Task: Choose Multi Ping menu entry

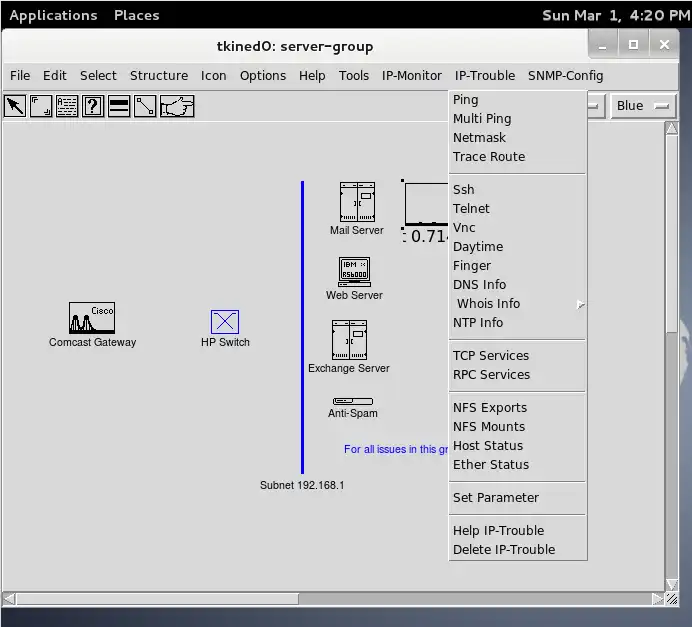Action: [x=518, y=119]
